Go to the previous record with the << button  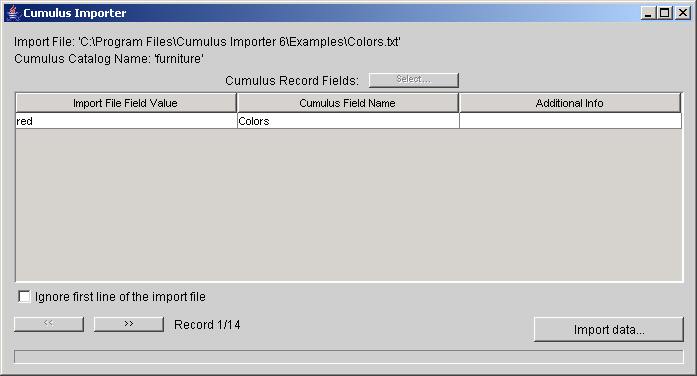pyautogui.click(x=49, y=324)
